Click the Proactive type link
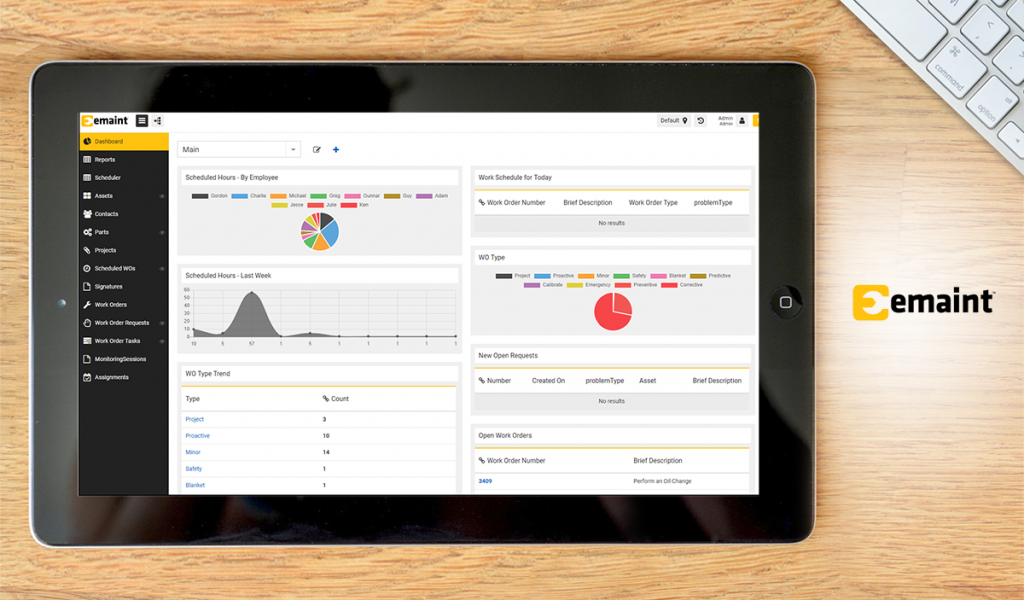This screenshot has width=1024, height=600. click(198, 435)
